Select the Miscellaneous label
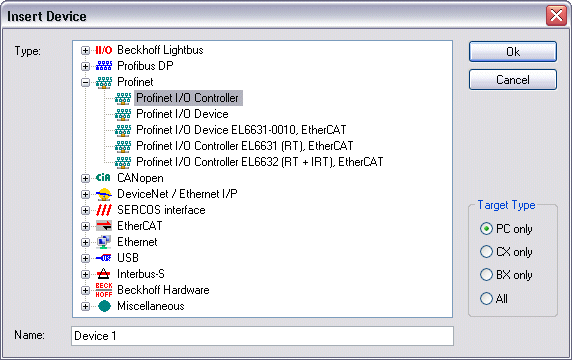The image size is (572, 360). (151, 306)
